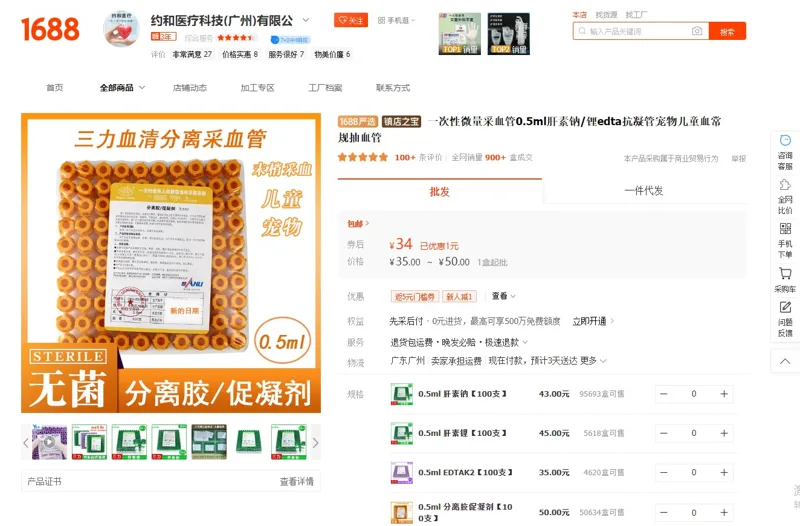
Task: Open the 店铺动态 menu item
Action: click(x=190, y=88)
